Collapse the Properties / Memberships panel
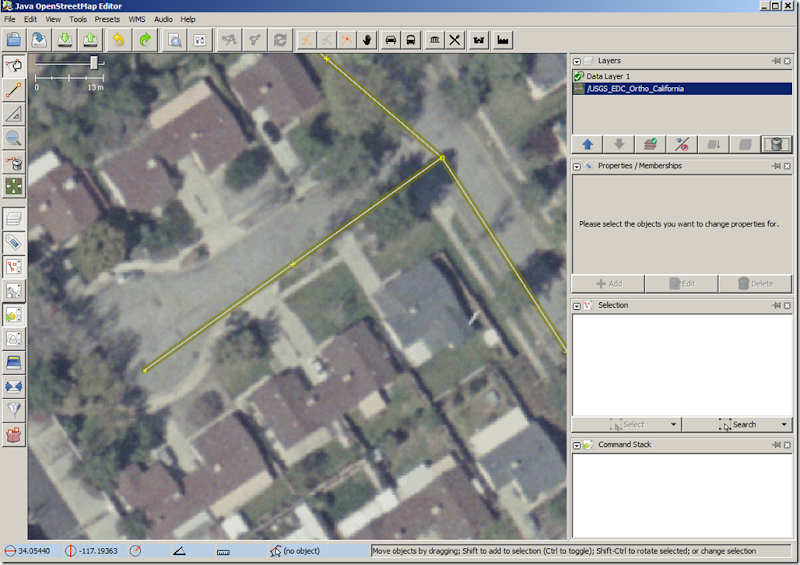The width and height of the screenshot is (800, 565). (577, 166)
